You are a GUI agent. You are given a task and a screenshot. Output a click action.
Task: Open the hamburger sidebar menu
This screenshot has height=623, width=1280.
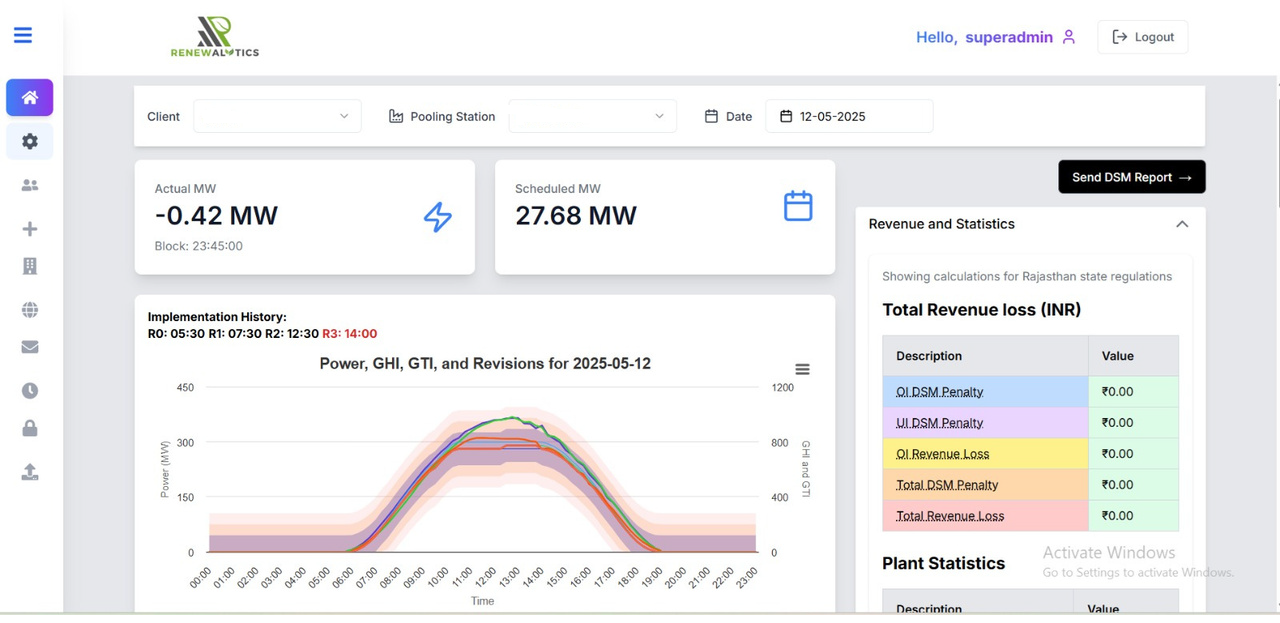coord(23,36)
